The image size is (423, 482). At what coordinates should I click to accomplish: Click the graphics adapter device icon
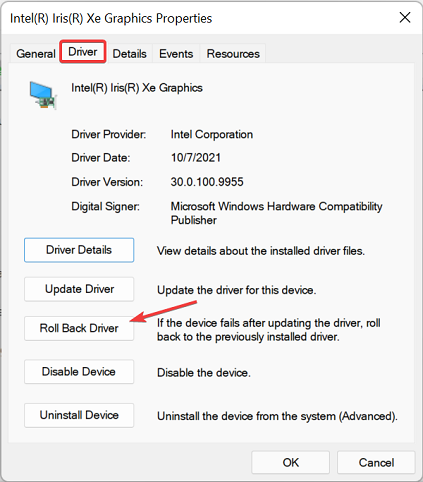click(x=43, y=95)
